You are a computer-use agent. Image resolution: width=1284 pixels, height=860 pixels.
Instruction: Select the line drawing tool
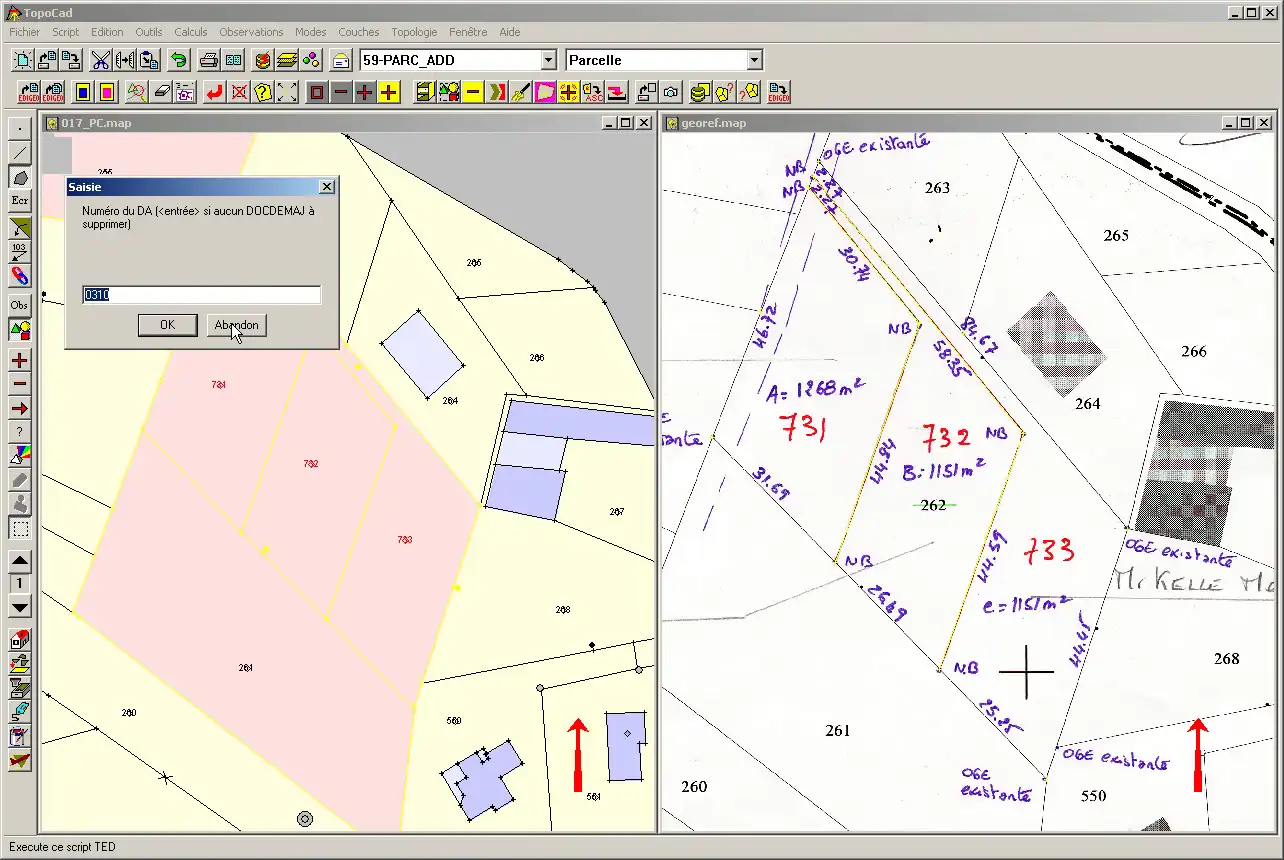(20, 153)
